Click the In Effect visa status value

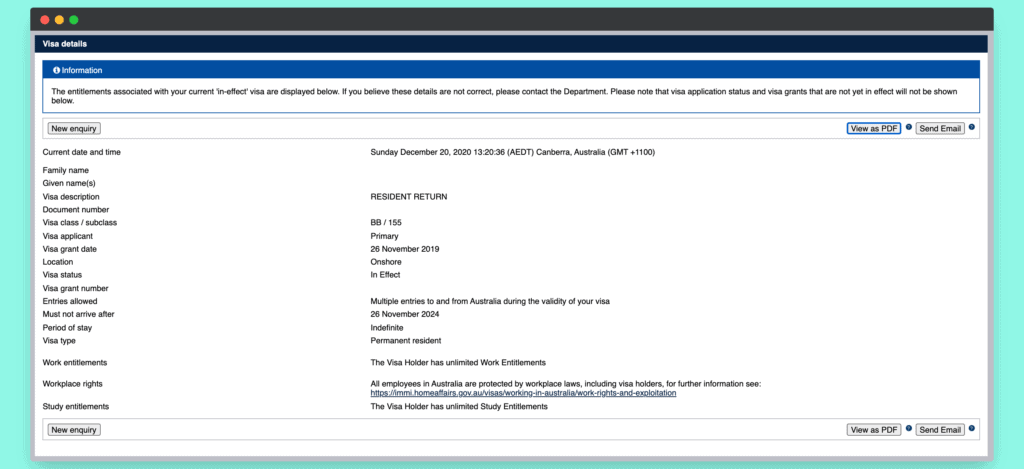pyautogui.click(x=386, y=275)
